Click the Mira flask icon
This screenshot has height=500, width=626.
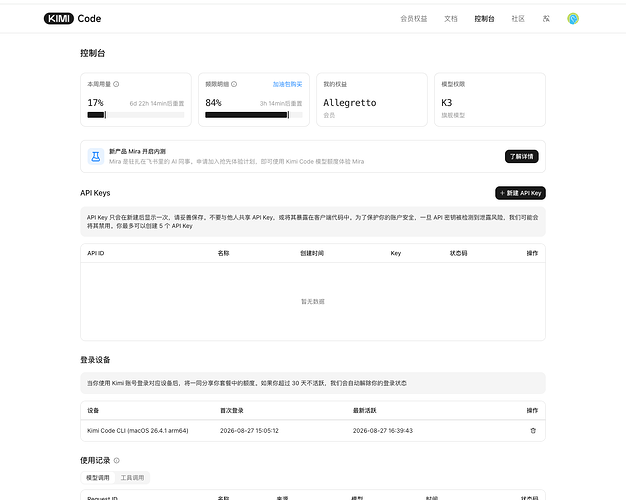tap(96, 156)
